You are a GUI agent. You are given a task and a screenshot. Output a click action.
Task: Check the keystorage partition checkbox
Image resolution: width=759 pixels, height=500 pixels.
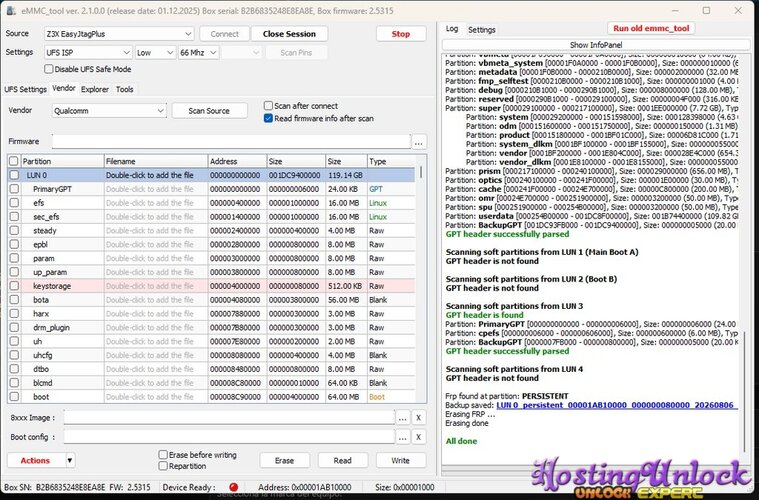14,286
